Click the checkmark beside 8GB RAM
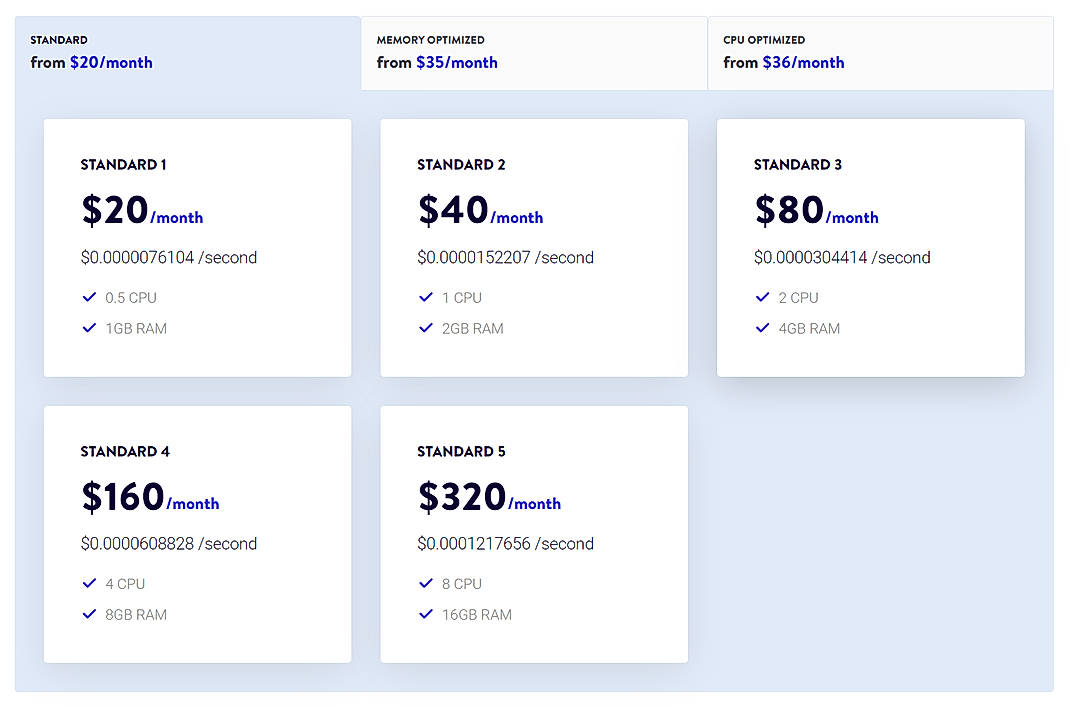 (89, 614)
